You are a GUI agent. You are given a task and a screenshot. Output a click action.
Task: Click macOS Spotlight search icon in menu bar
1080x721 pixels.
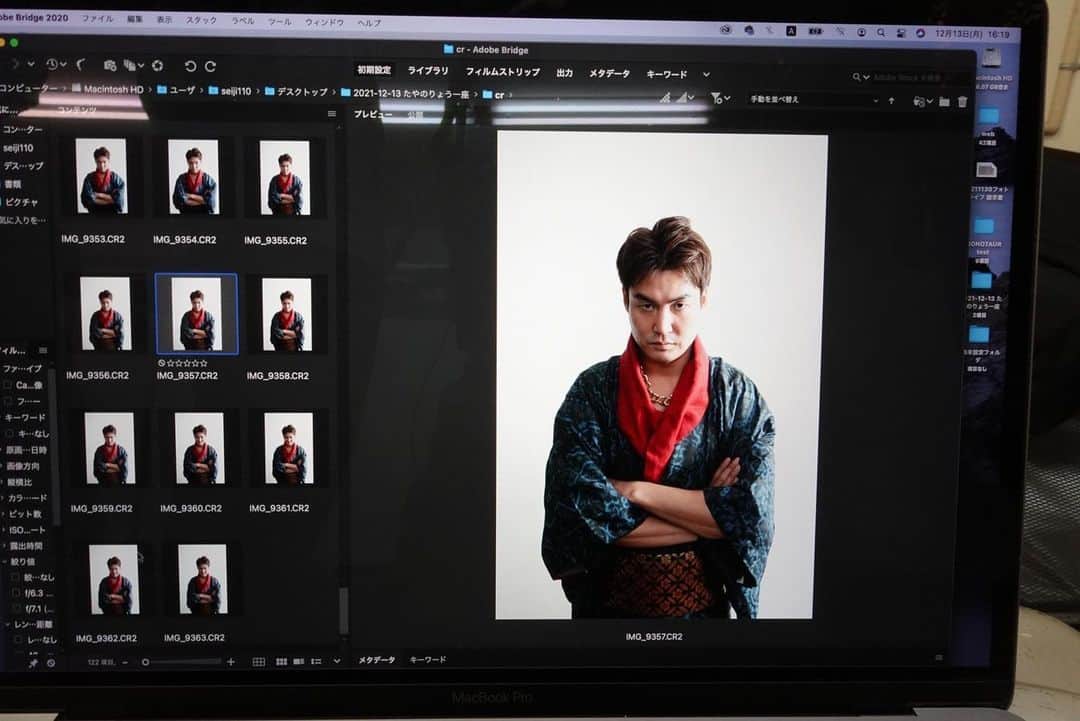881,32
